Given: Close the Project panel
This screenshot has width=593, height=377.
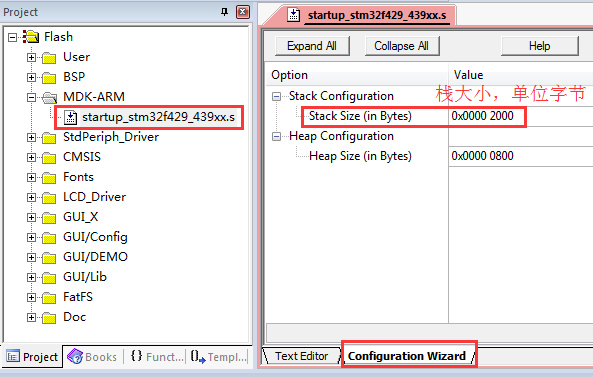Looking at the screenshot, I should [243, 12].
